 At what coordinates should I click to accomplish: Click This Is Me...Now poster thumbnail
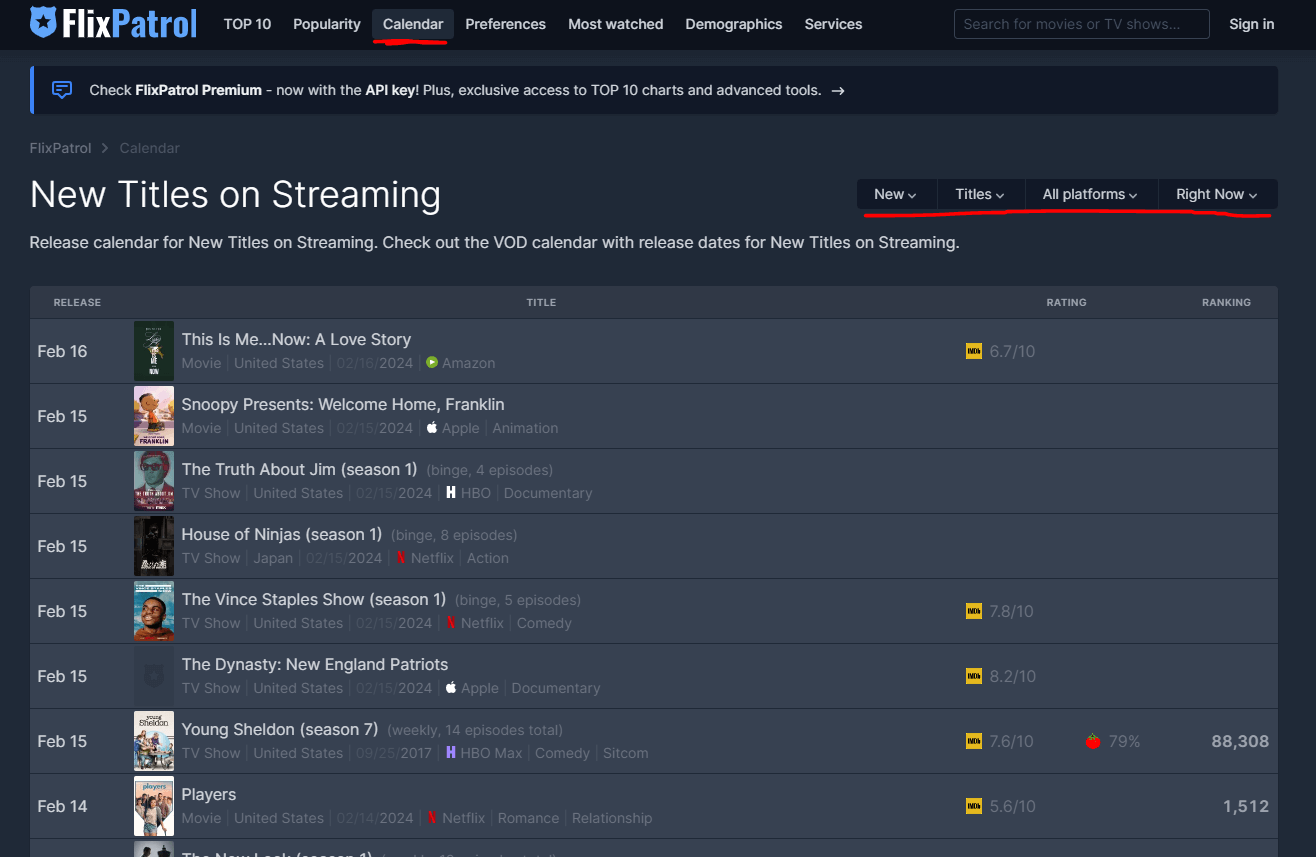(154, 351)
